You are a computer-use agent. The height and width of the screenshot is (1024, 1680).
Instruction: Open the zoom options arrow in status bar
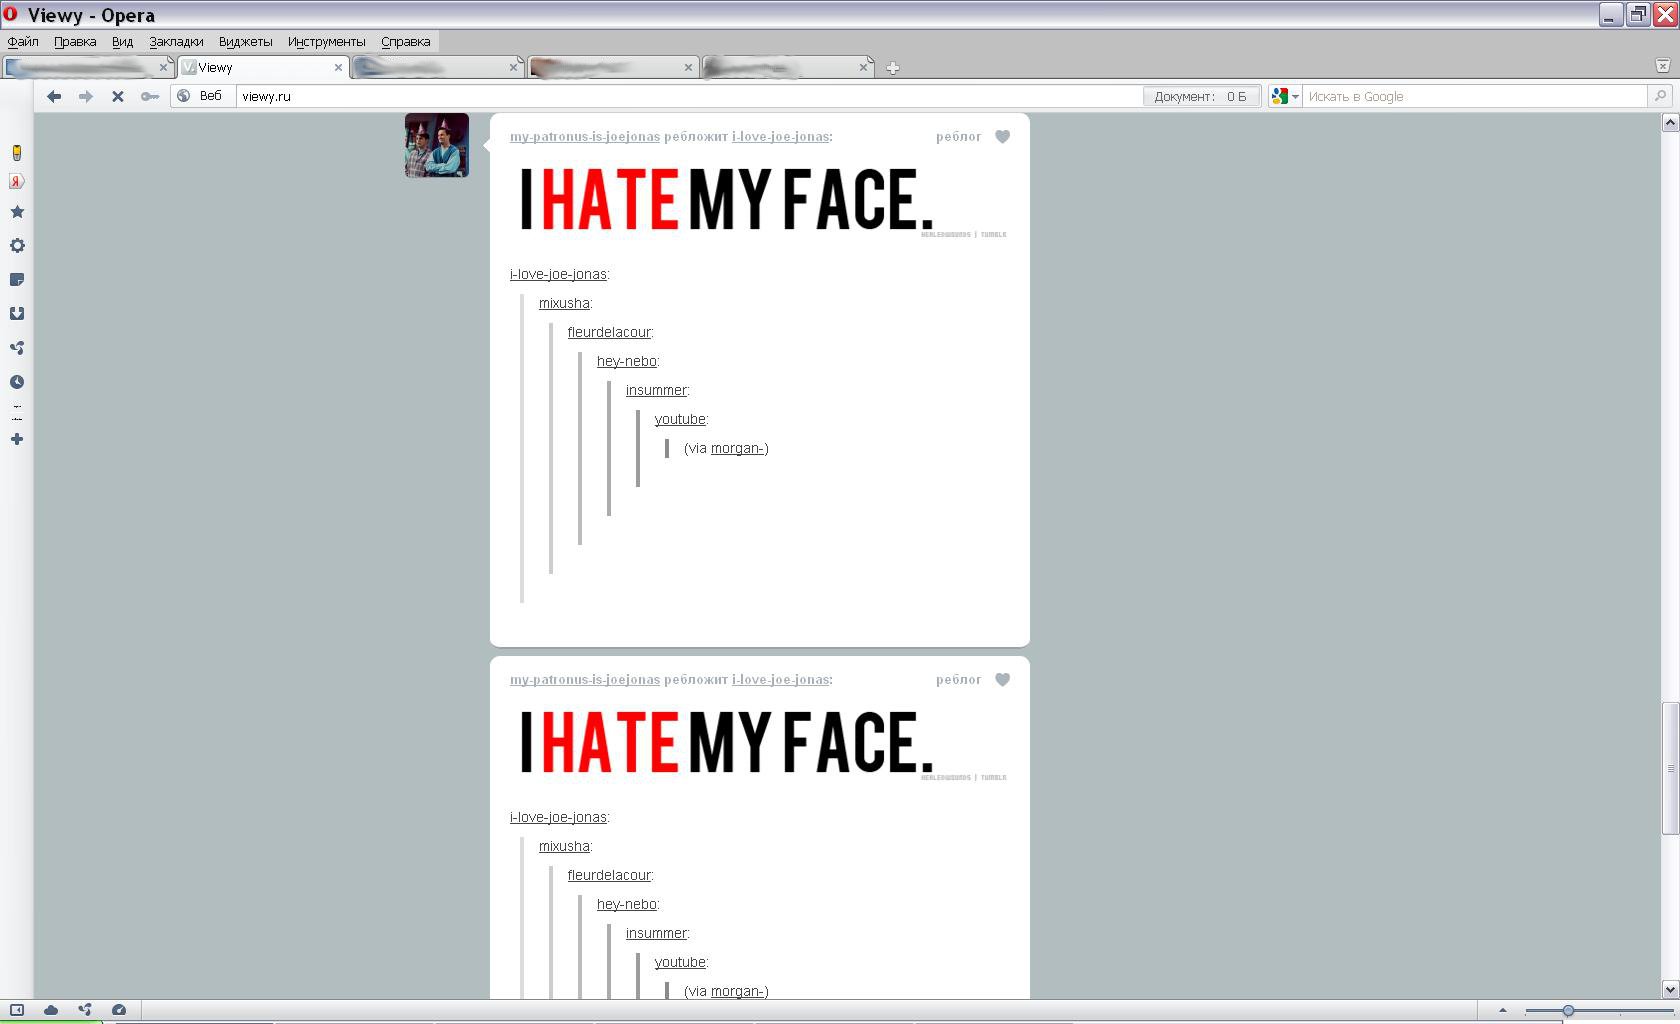[x=1502, y=1010]
